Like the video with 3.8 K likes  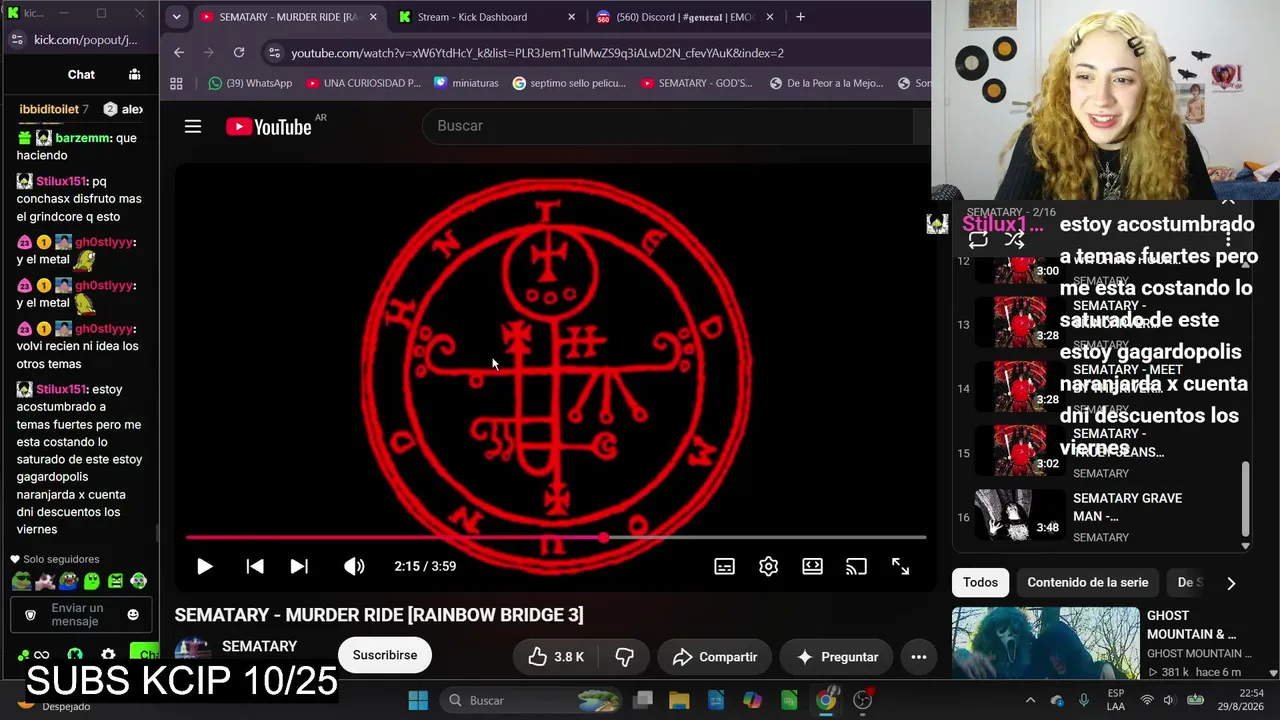click(x=556, y=657)
